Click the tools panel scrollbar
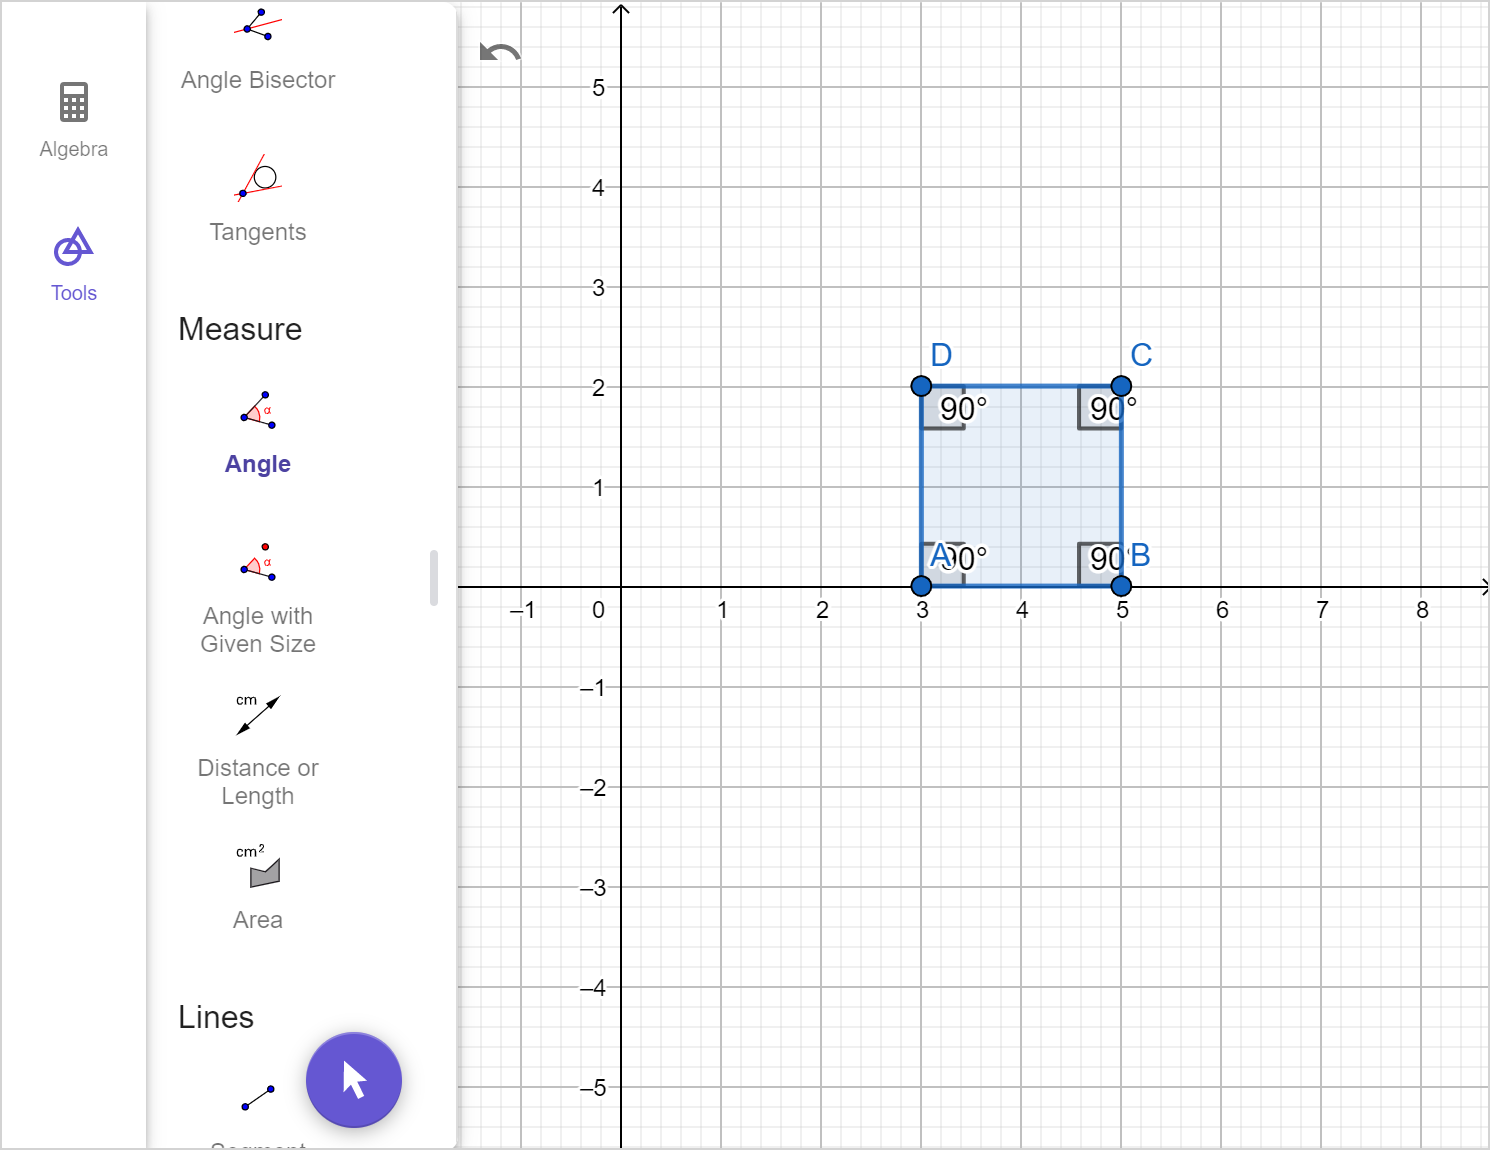 [x=434, y=578]
